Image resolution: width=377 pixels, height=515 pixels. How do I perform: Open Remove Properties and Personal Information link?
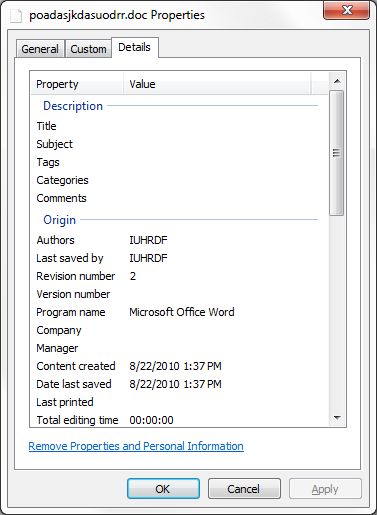(136, 446)
